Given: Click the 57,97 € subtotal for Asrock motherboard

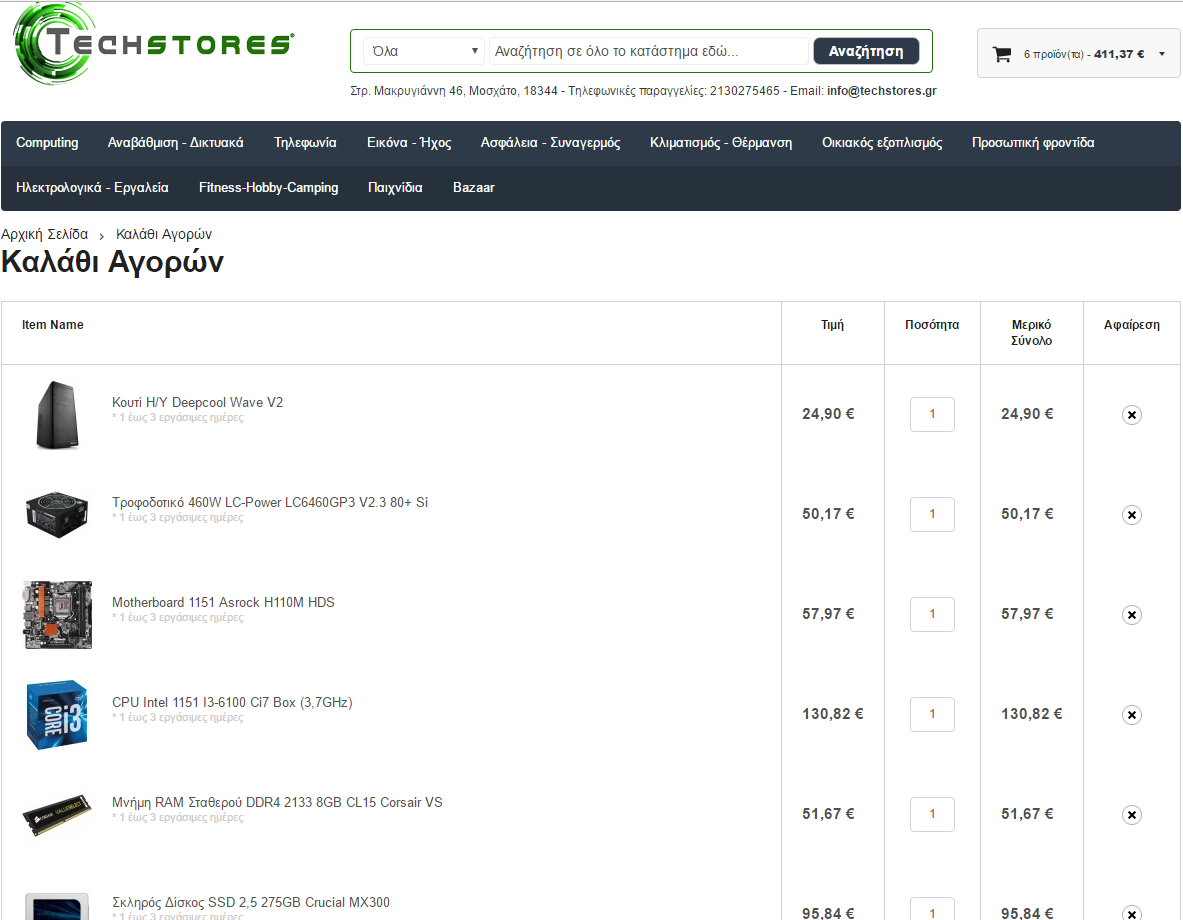Looking at the screenshot, I should point(1027,614).
